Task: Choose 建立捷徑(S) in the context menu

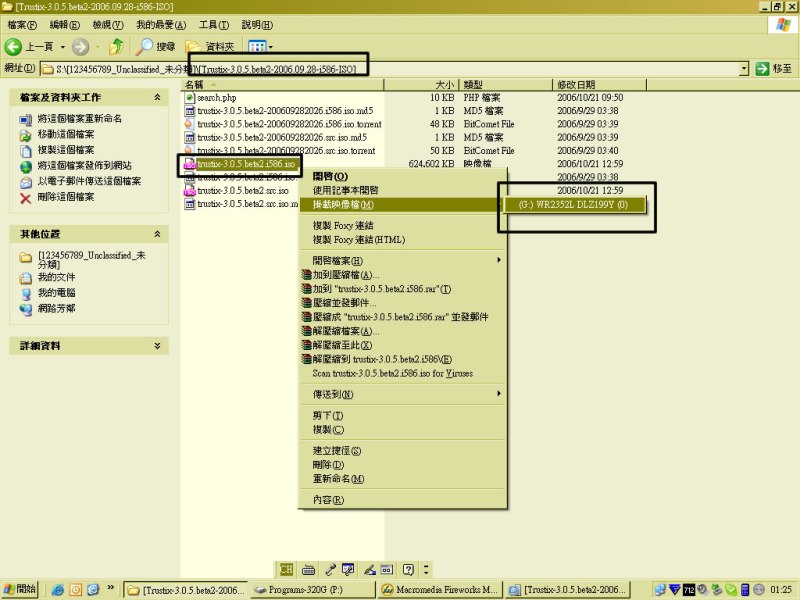Action: (x=402, y=451)
